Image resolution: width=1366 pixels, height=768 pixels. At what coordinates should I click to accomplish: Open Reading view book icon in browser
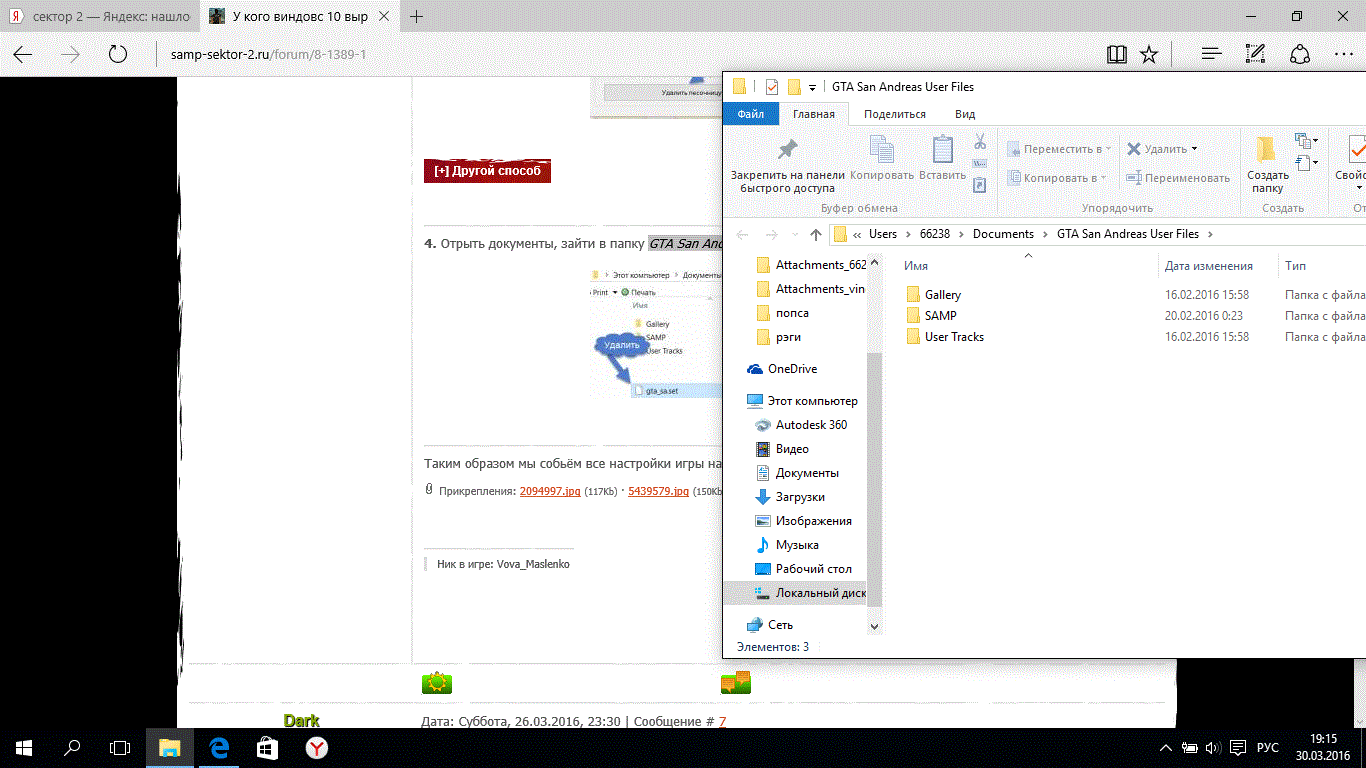point(1117,54)
